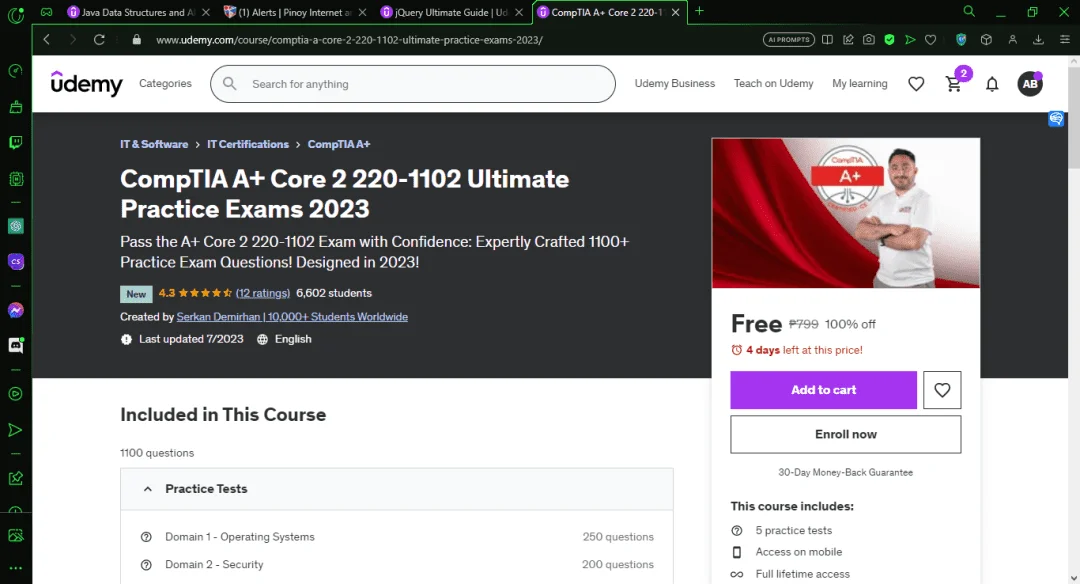Open the green ad blocker shield

[x=889, y=40]
